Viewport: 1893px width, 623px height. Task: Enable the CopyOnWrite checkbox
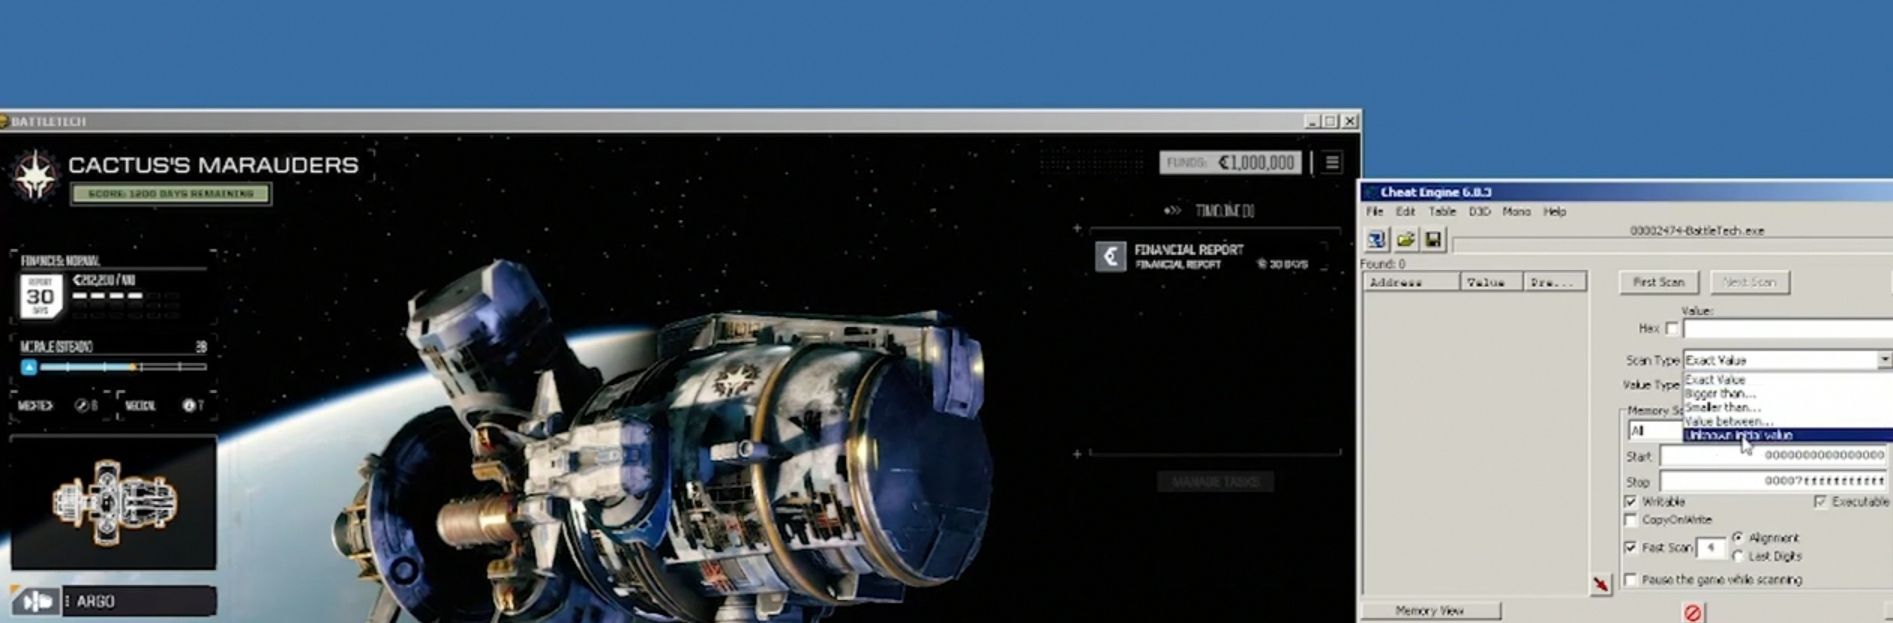[x=1630, y=520]
